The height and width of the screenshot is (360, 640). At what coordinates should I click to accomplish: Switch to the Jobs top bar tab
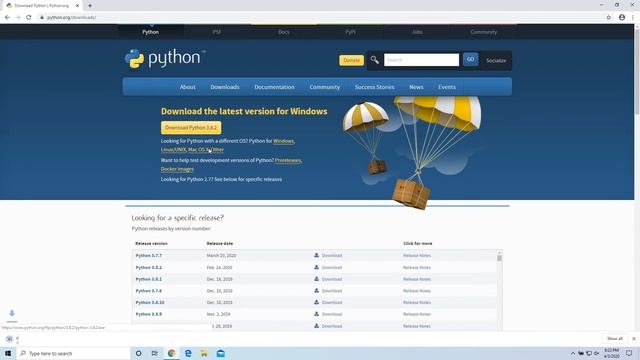click(x=417, y=32)
